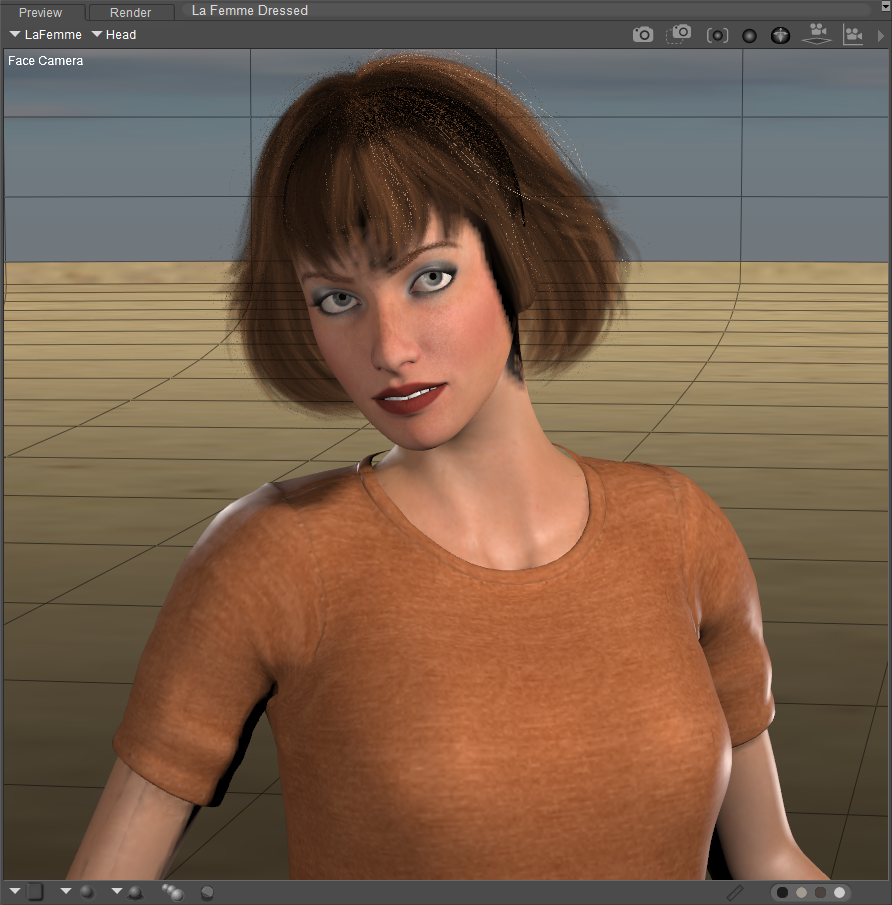Click the Render camera icon
This screenshot has width=892, height=905.
point(643,35)
